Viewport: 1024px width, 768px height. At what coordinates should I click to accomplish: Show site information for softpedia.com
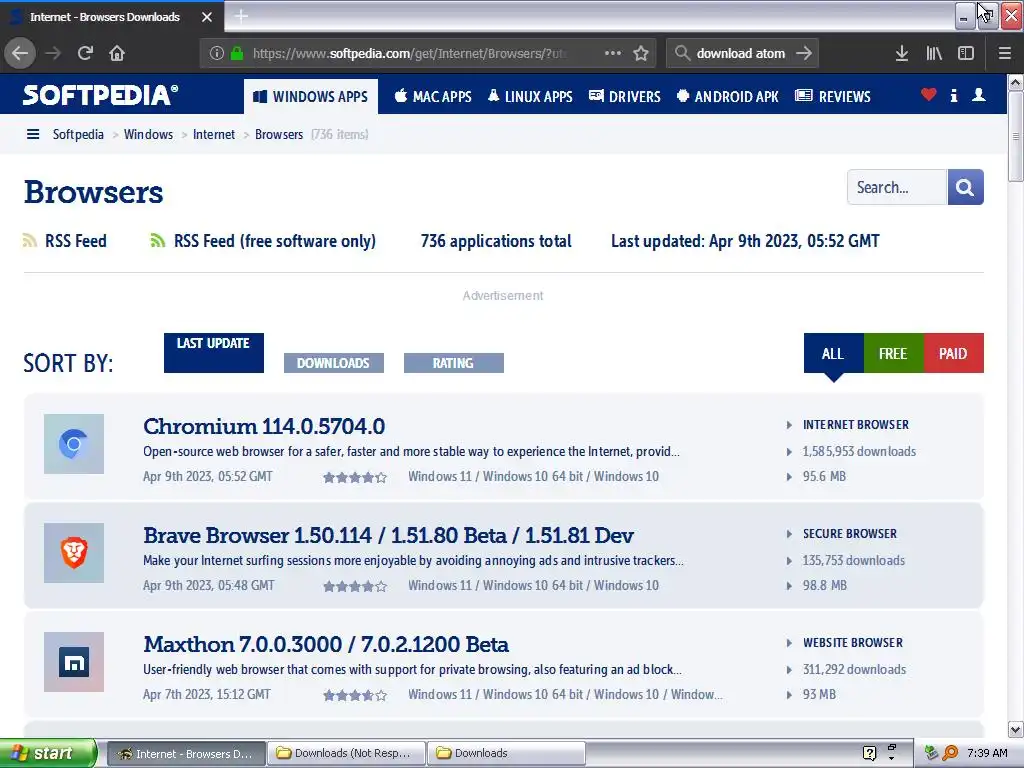click(216, 53)
